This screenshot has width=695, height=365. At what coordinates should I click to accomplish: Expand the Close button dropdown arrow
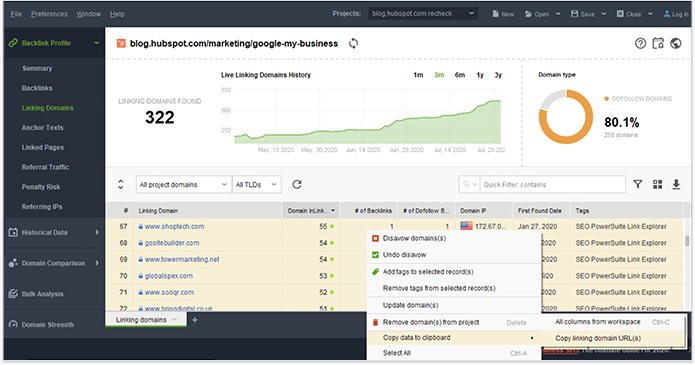(x=650, y=14)
